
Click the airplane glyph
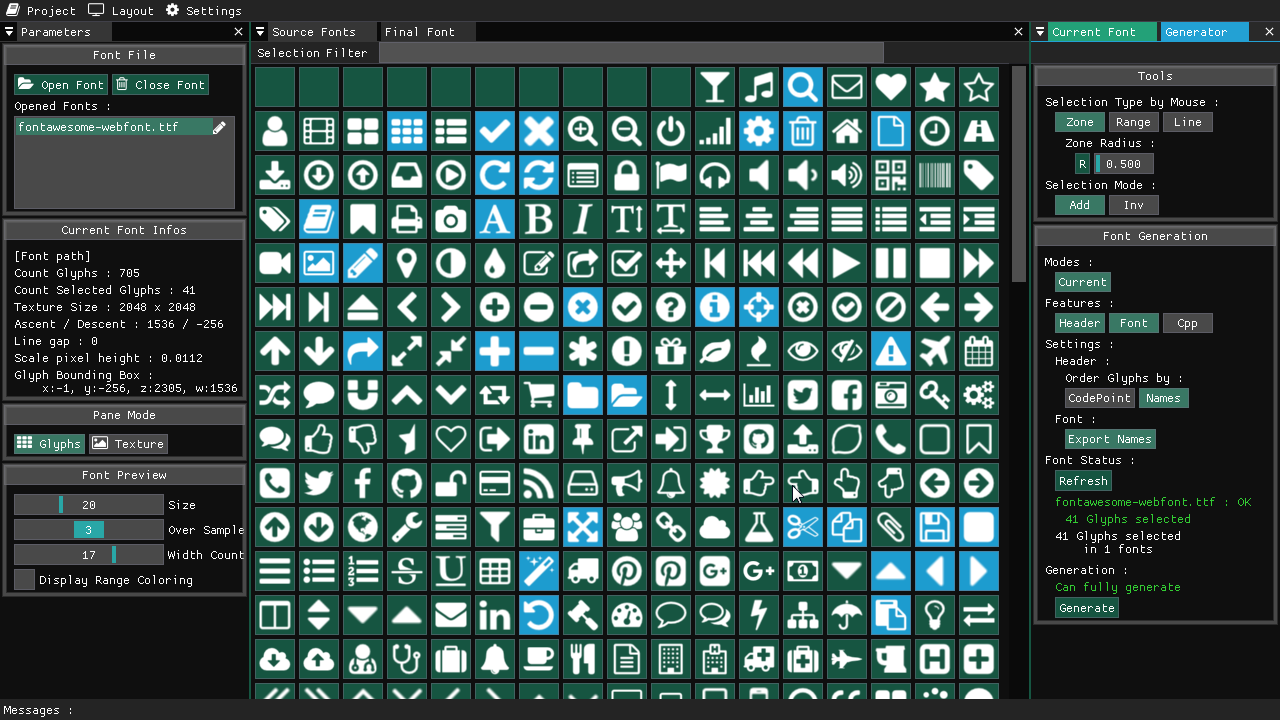934,352
